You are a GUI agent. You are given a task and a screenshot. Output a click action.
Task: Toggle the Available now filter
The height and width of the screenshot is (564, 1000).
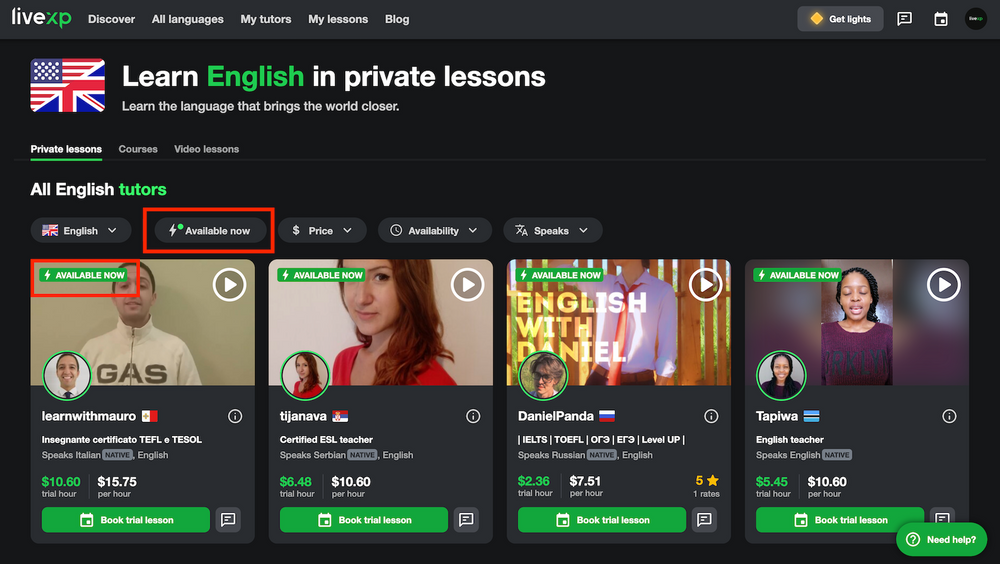210,231
